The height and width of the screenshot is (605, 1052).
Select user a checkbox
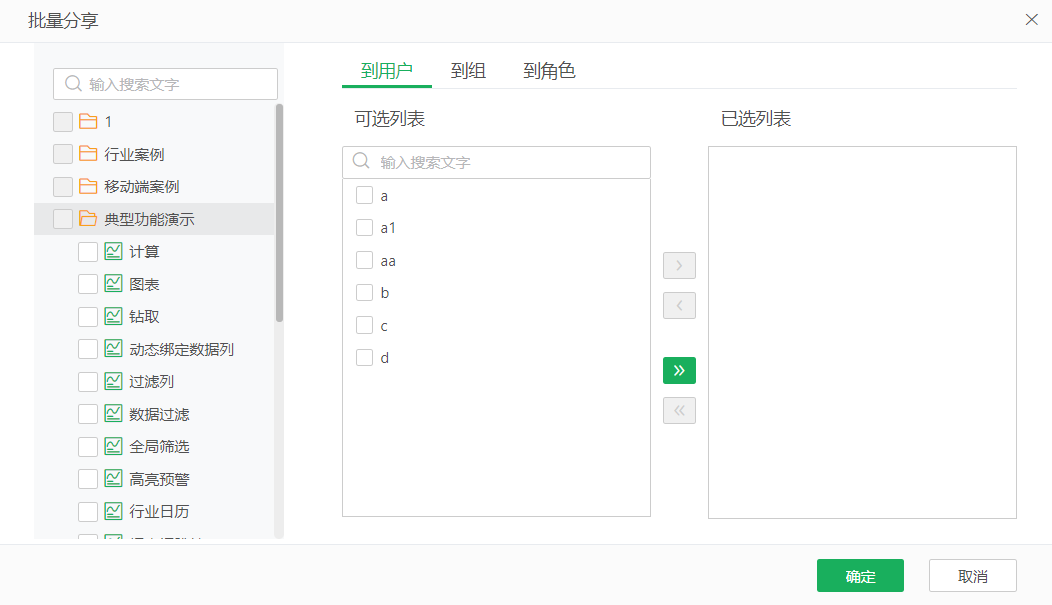[x=364, y=195]
